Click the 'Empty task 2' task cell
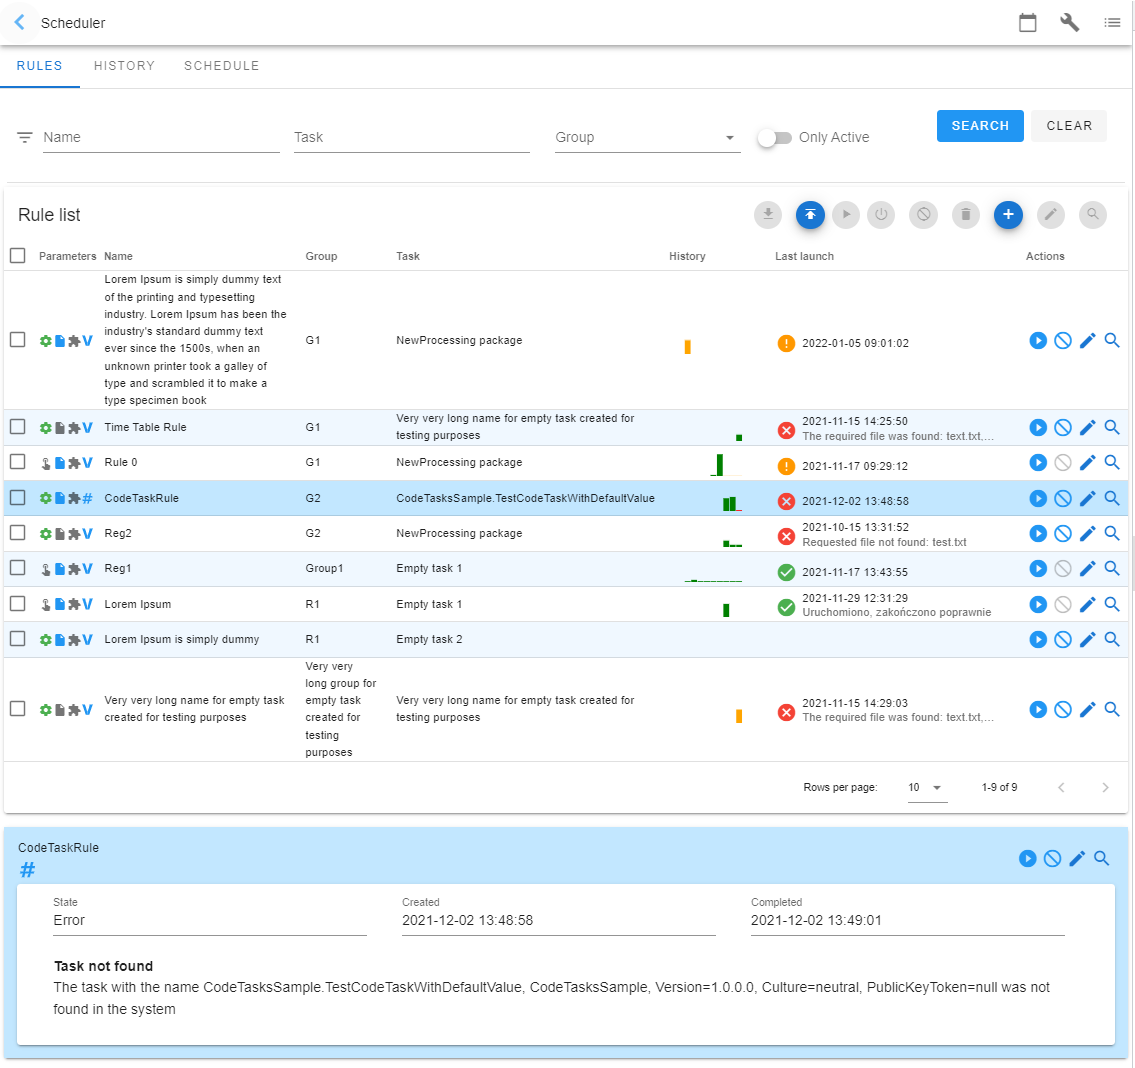Viewport: 1135px width, 1068px height. pos(429,639)
